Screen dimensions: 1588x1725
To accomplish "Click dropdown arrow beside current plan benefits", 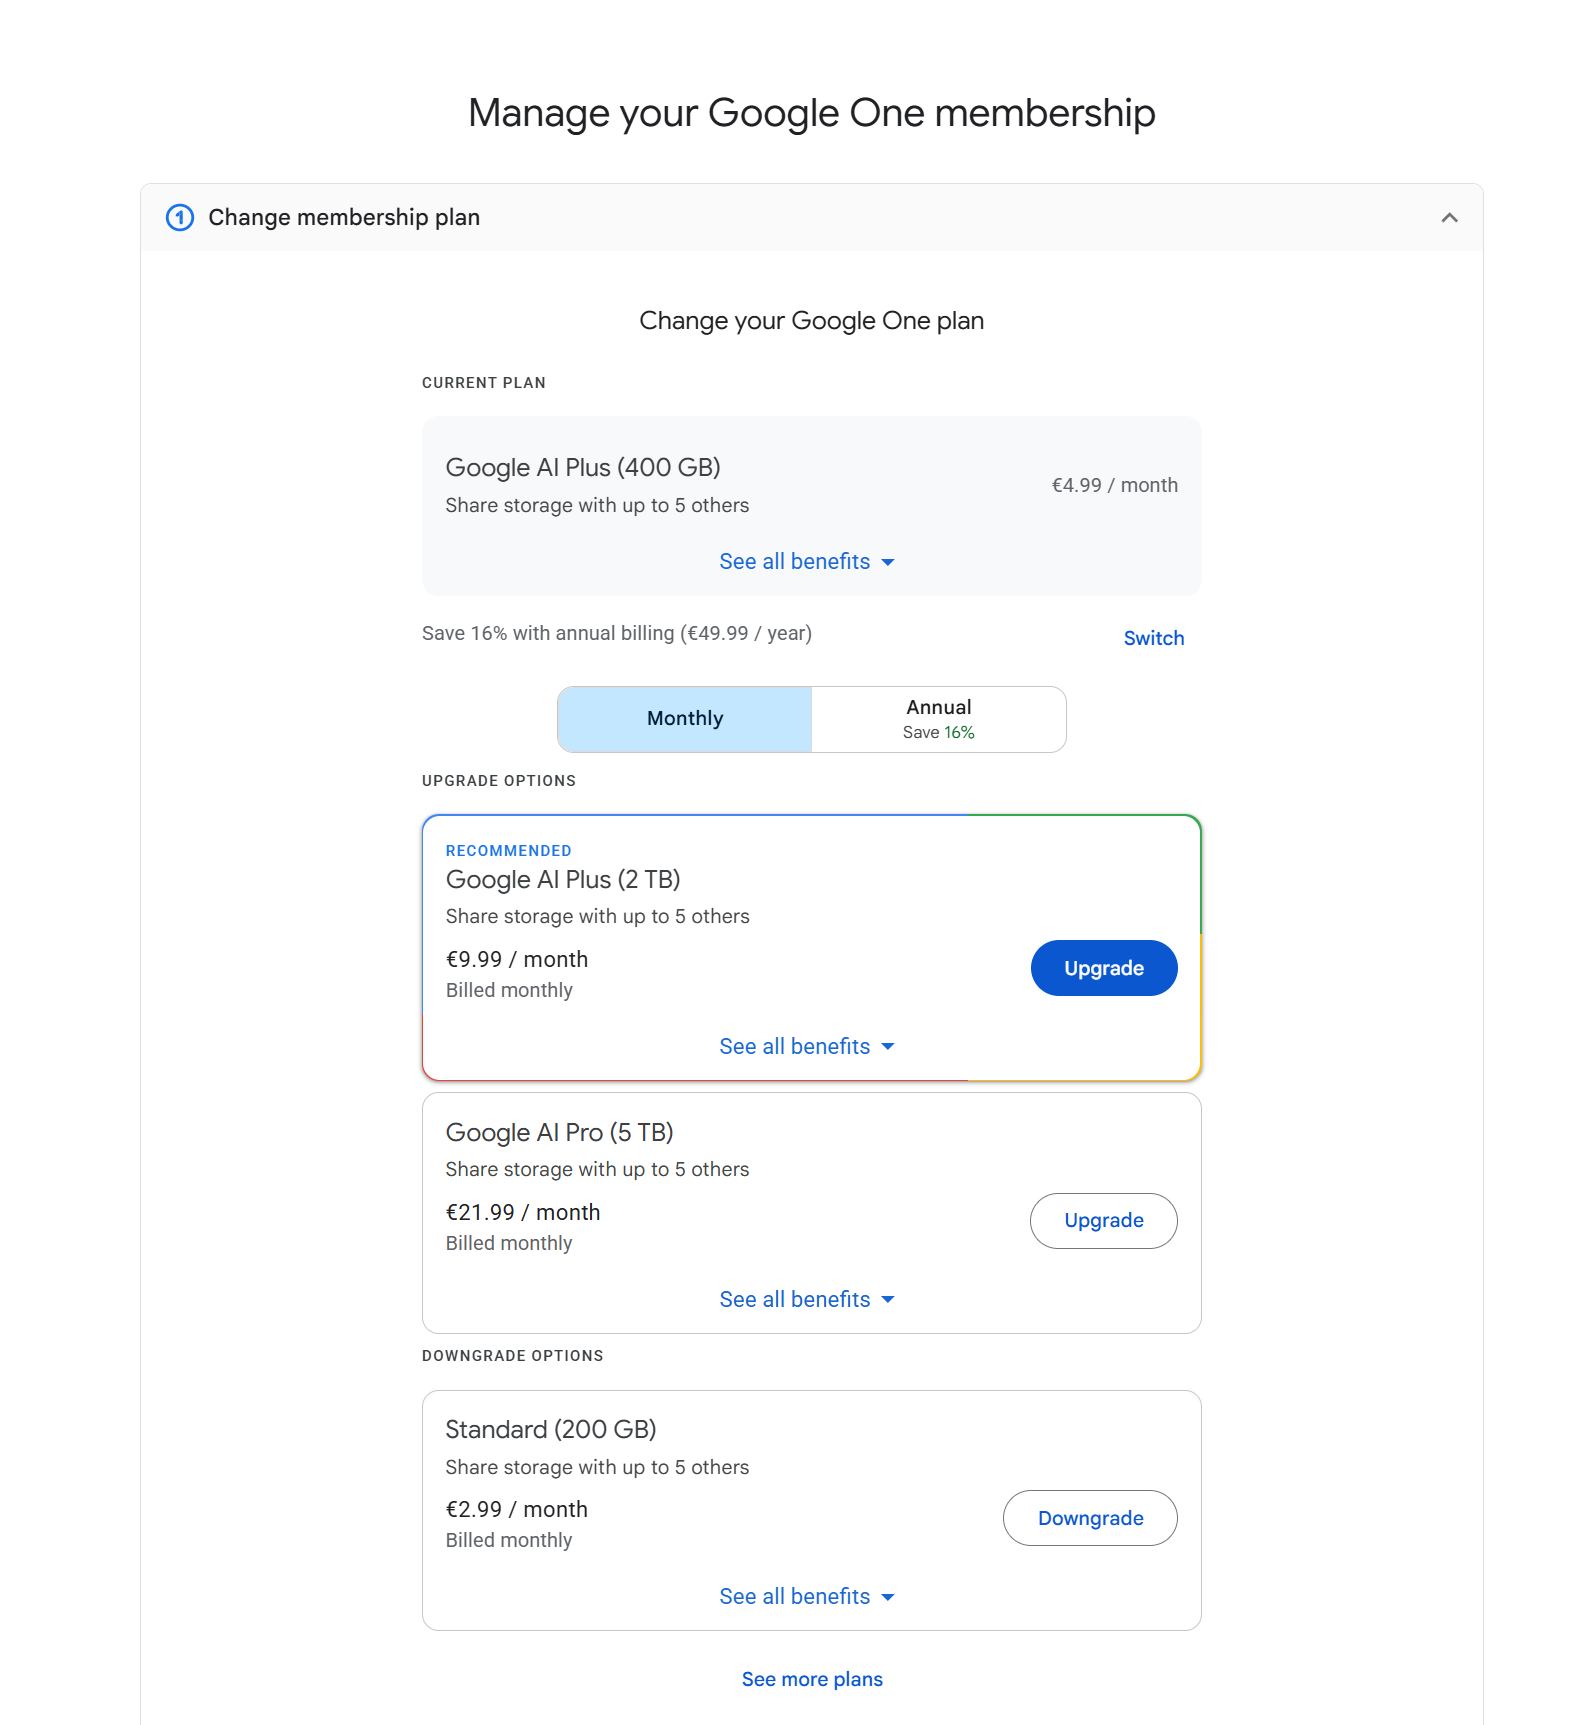I will pos(888,562).
